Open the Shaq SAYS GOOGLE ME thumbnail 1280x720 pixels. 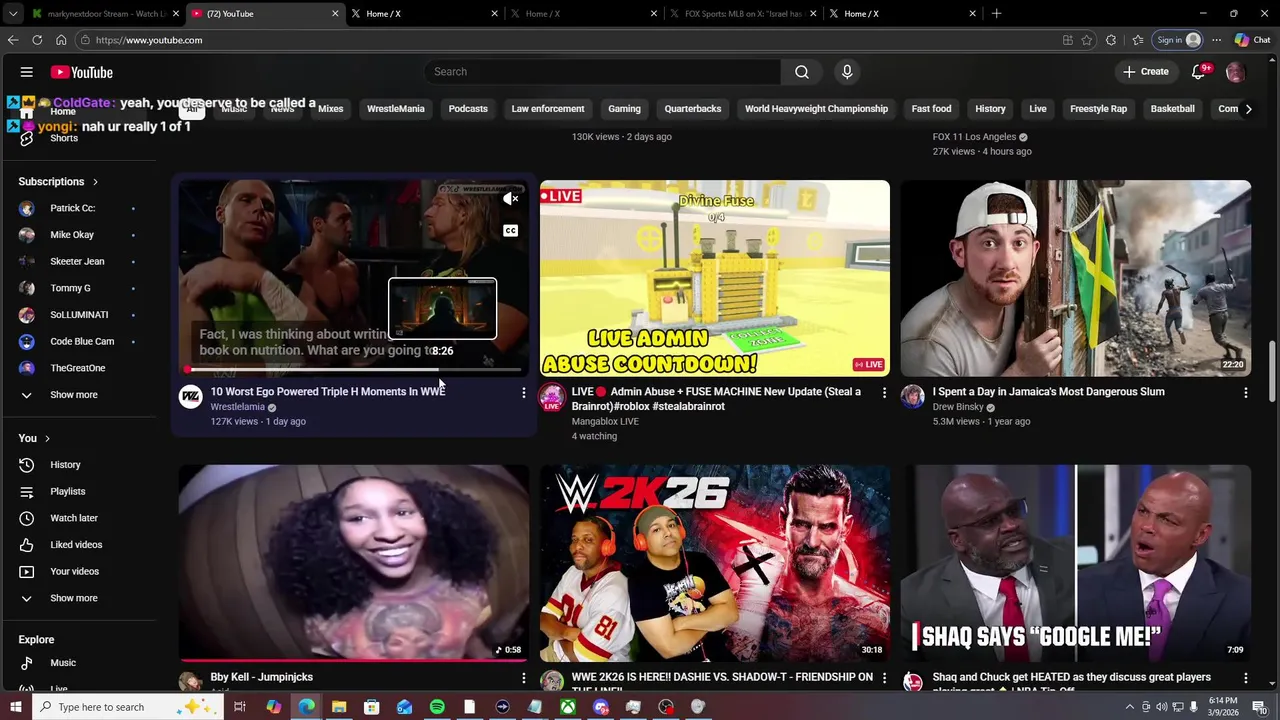[1075, 562]
